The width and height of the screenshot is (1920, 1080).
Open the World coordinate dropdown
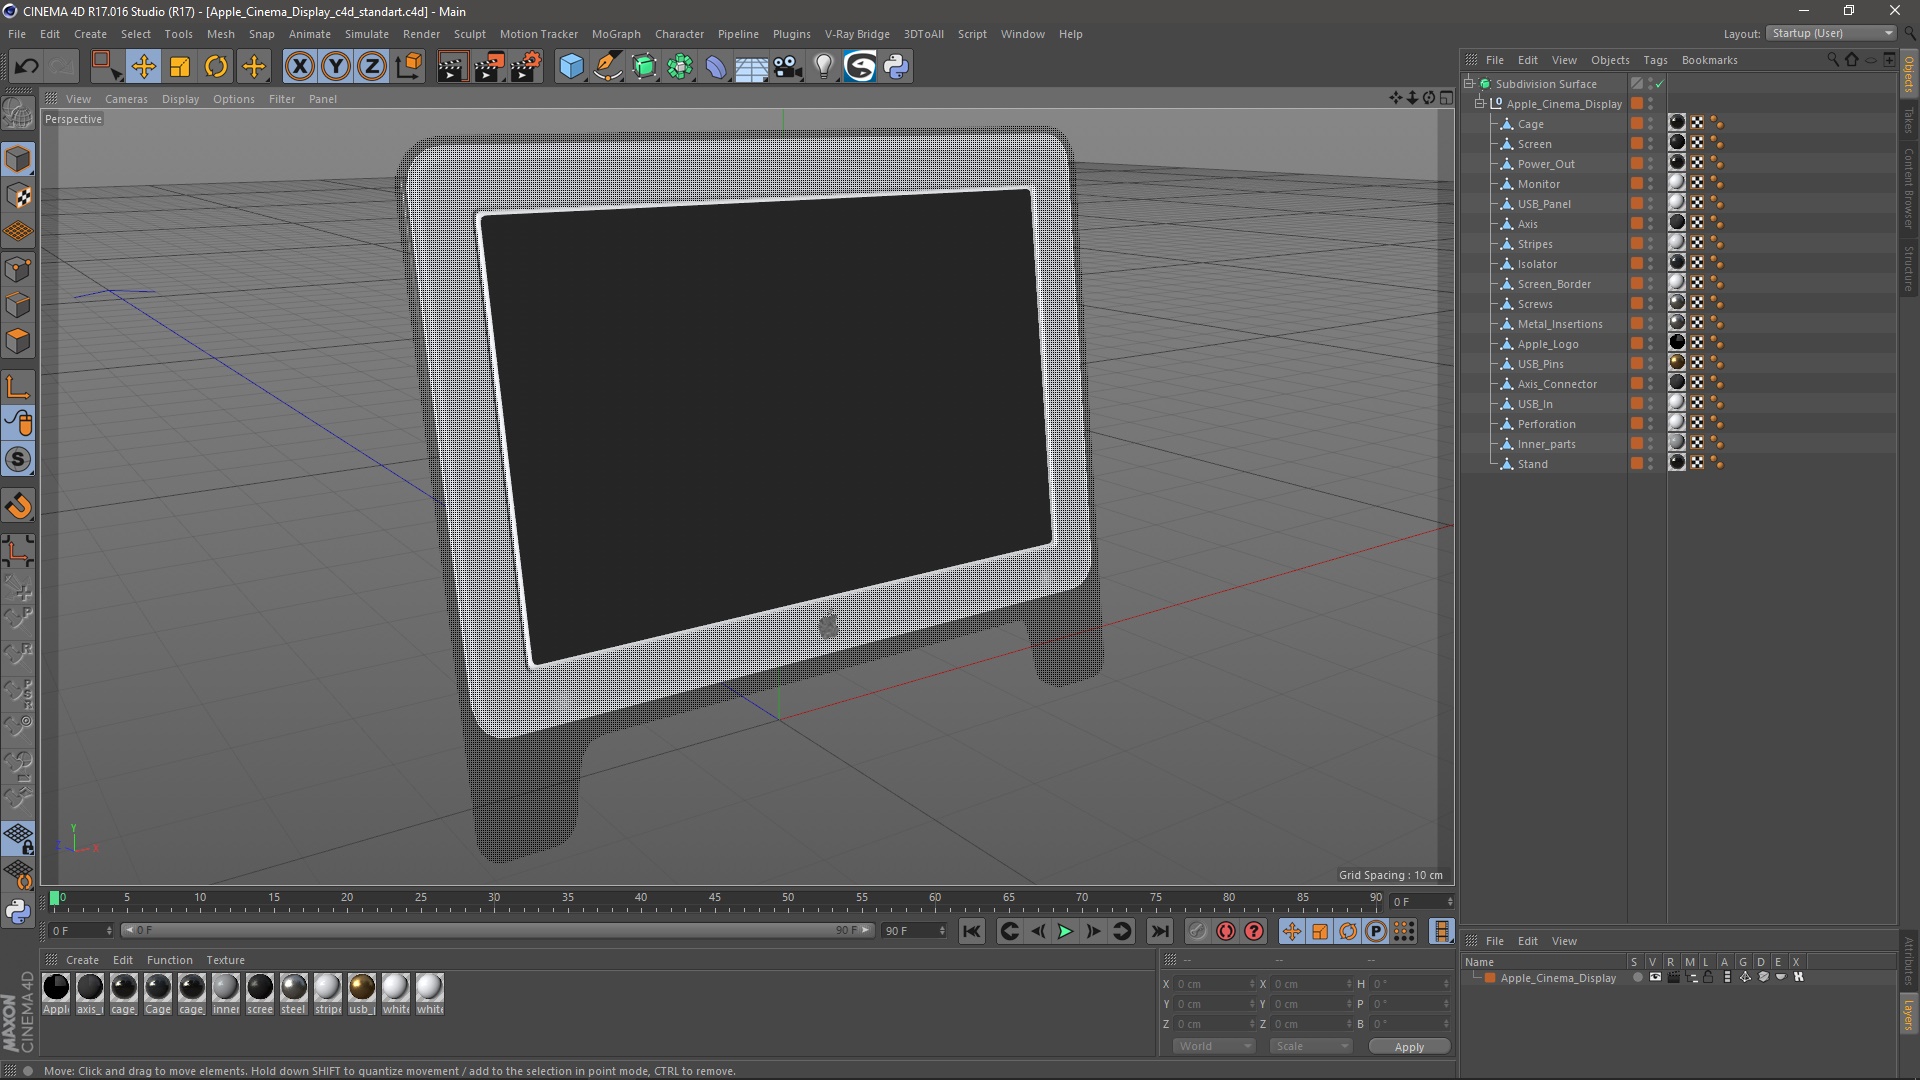[x=1213, y=1046]
